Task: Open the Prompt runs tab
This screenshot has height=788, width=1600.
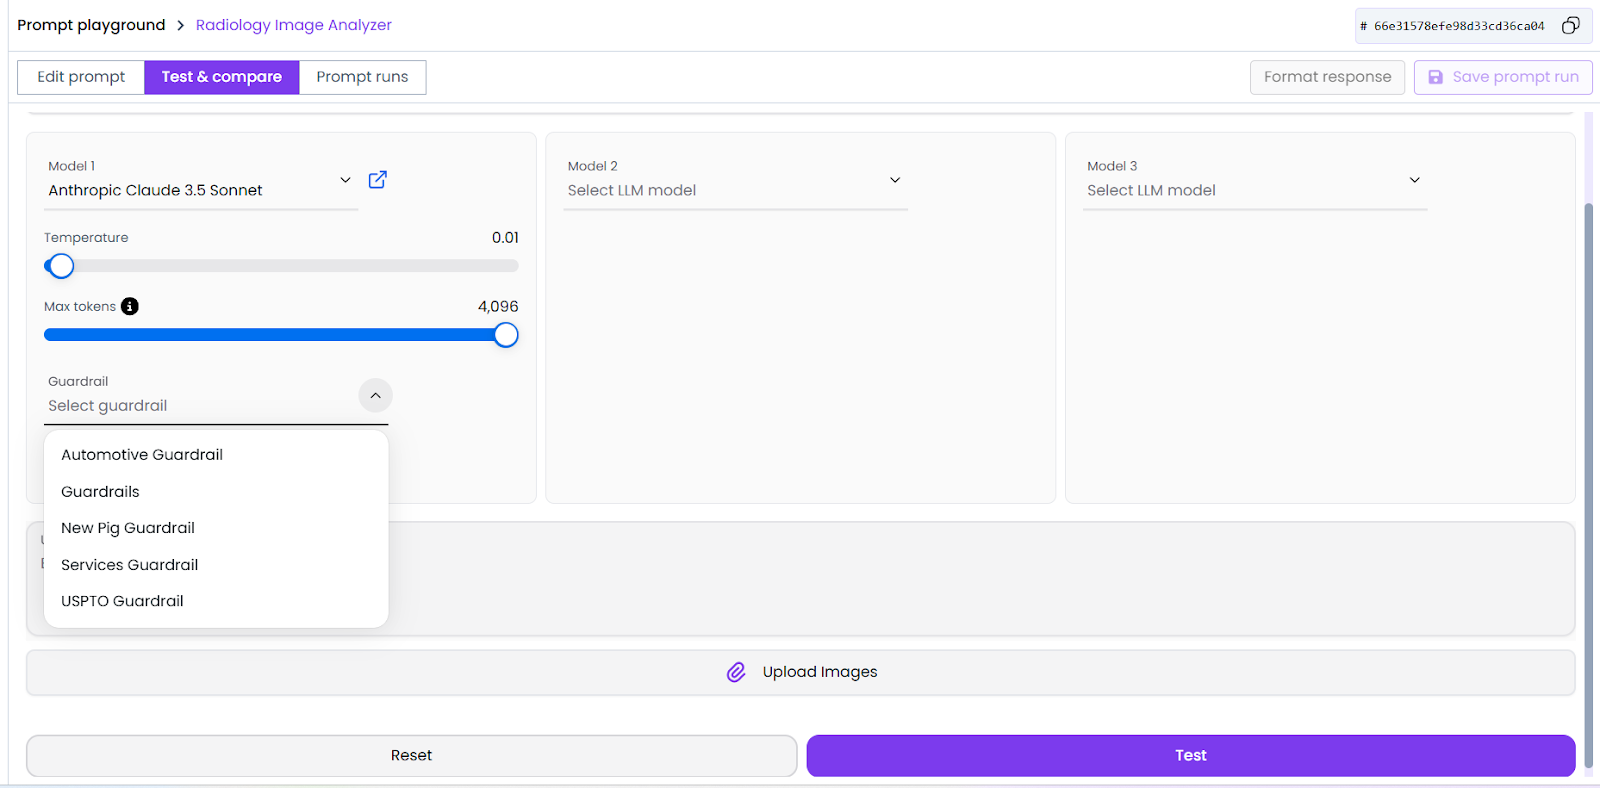Action: coord(362,77)
